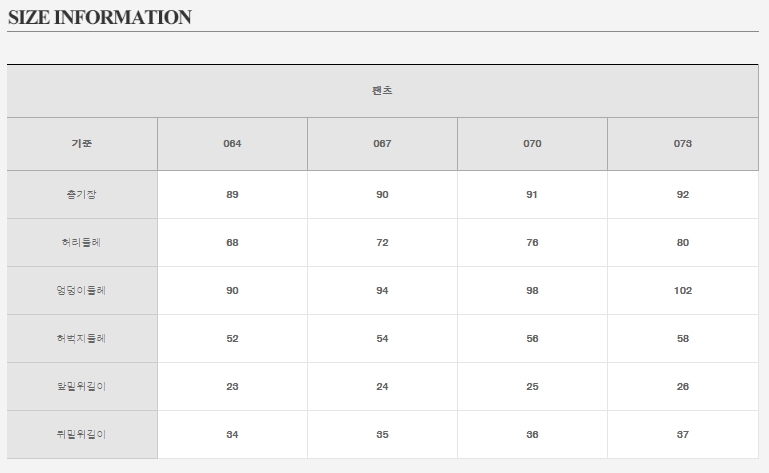Click the 064 size column header

(232, 144)
